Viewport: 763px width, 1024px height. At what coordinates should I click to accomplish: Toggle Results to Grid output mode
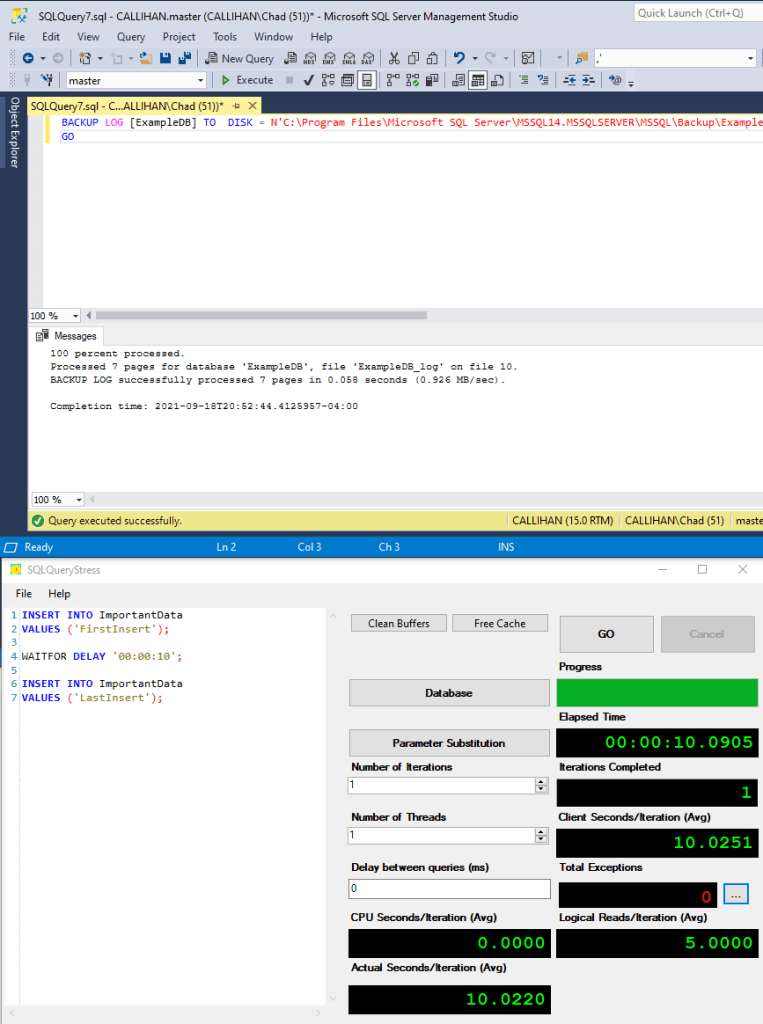[478, 80]
